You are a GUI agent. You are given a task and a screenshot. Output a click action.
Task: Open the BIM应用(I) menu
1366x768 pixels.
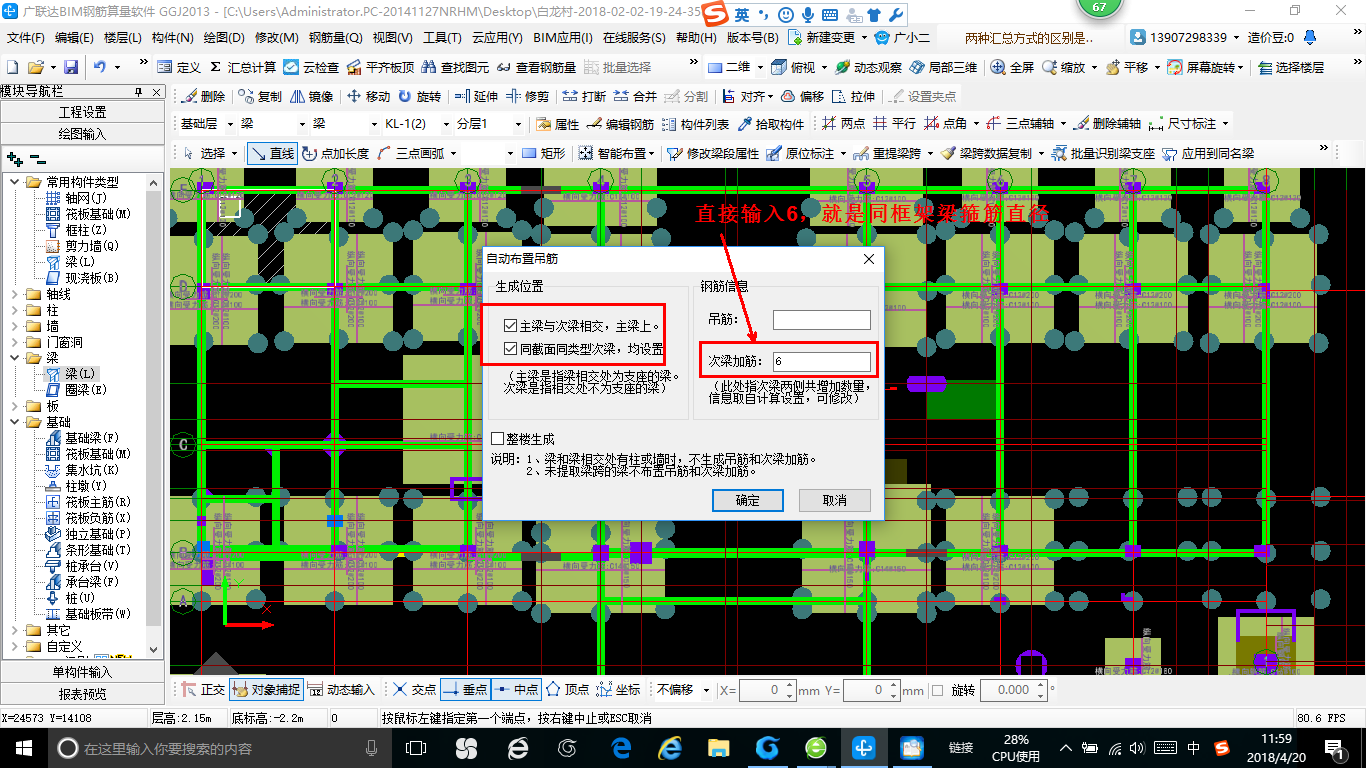pos(563,38)
